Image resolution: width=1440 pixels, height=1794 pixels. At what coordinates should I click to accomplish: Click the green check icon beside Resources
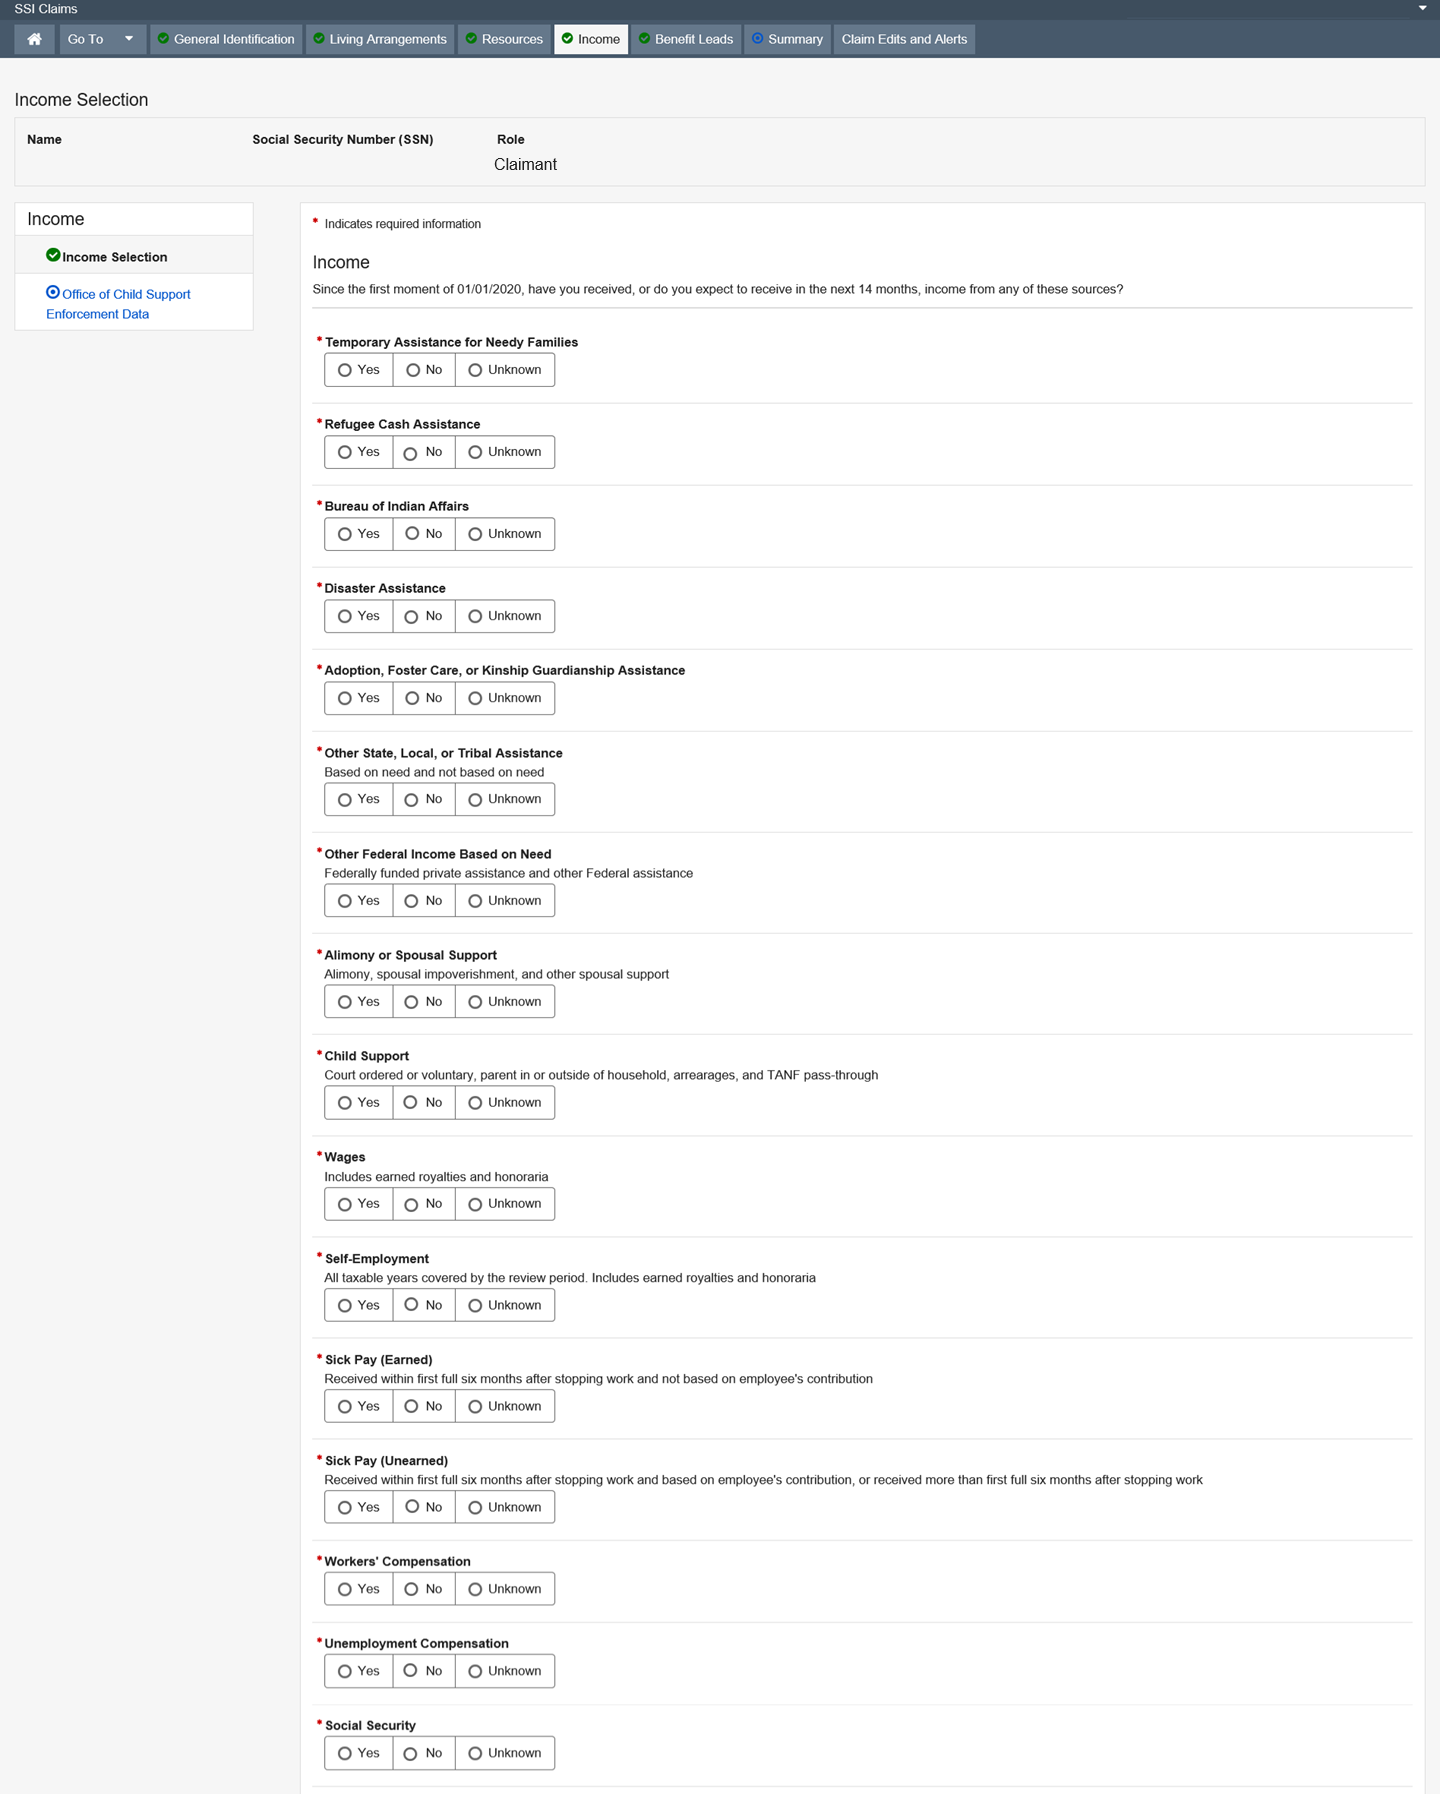pyautogui.click(x=471, y=39)
